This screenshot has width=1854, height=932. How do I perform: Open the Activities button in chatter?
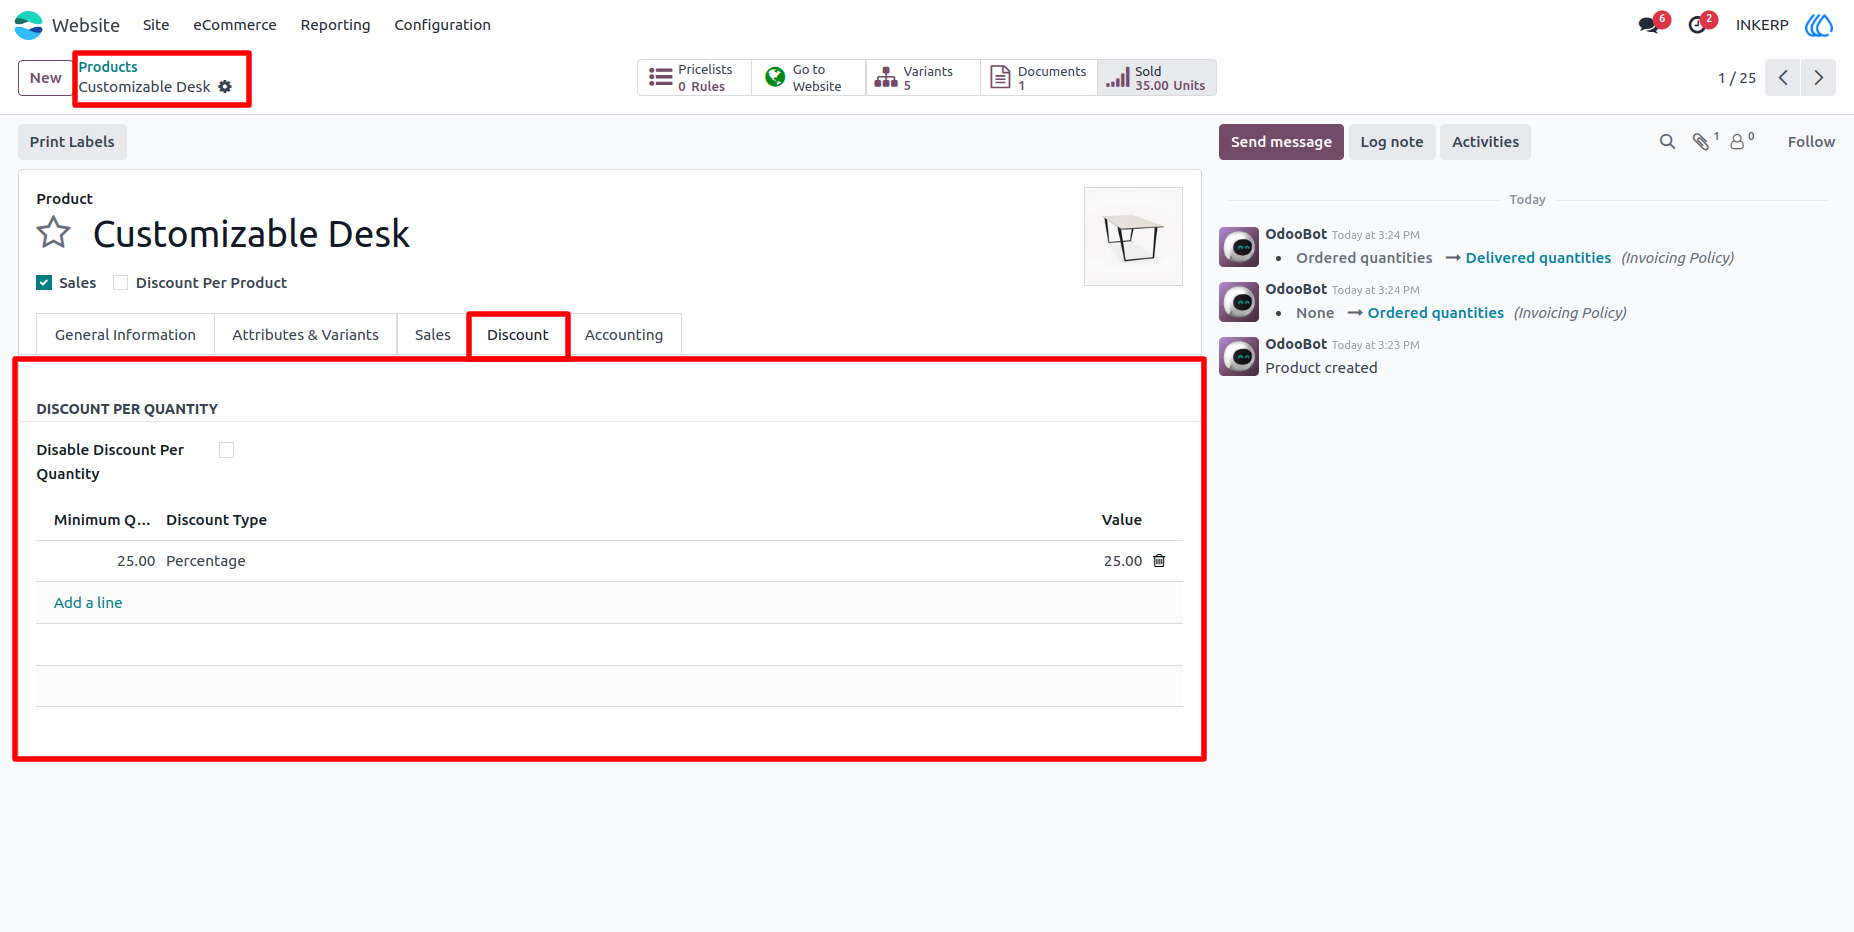pos(1485,142)
